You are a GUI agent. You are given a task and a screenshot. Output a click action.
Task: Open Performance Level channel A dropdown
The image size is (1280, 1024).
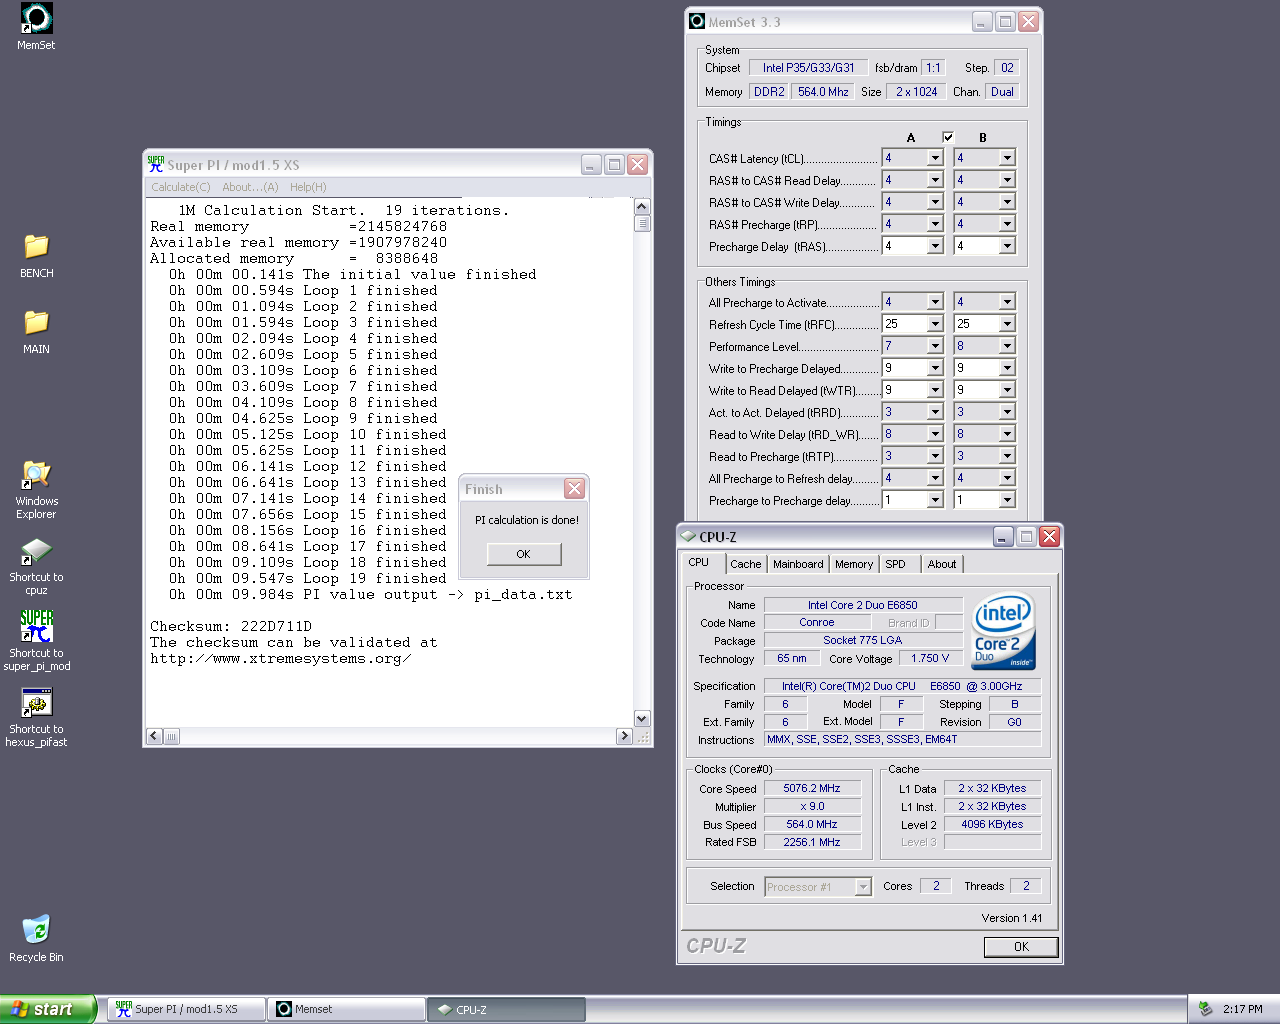click(935, 346)
